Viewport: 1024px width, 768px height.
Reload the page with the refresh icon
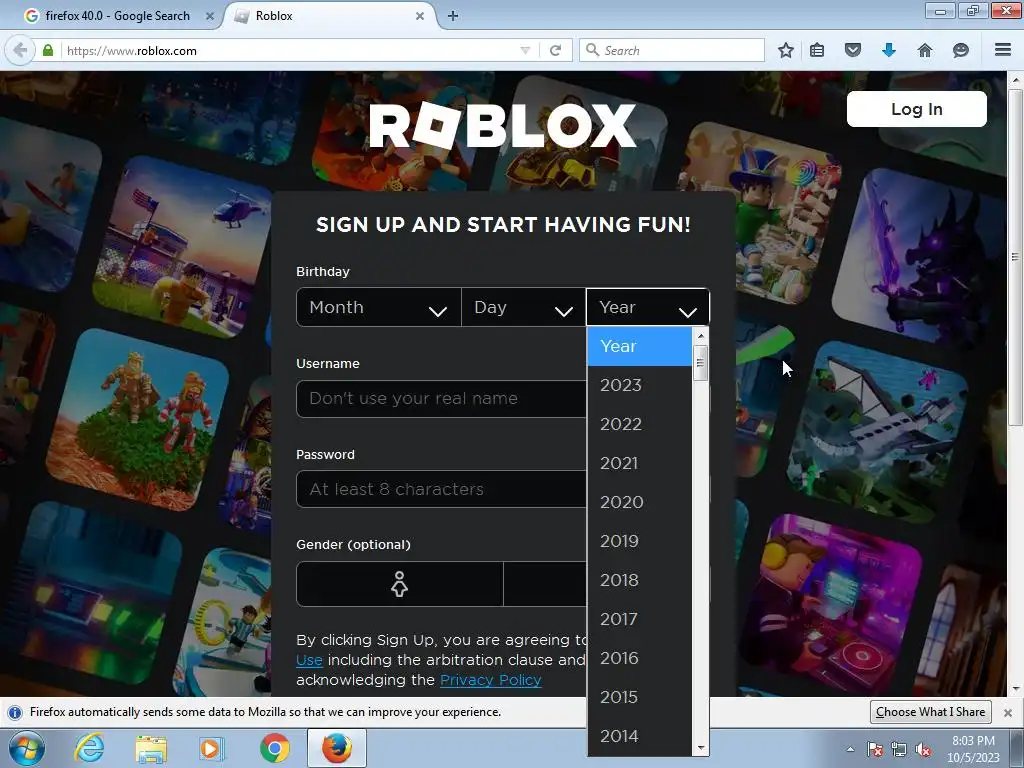click(x=555, y=50)
